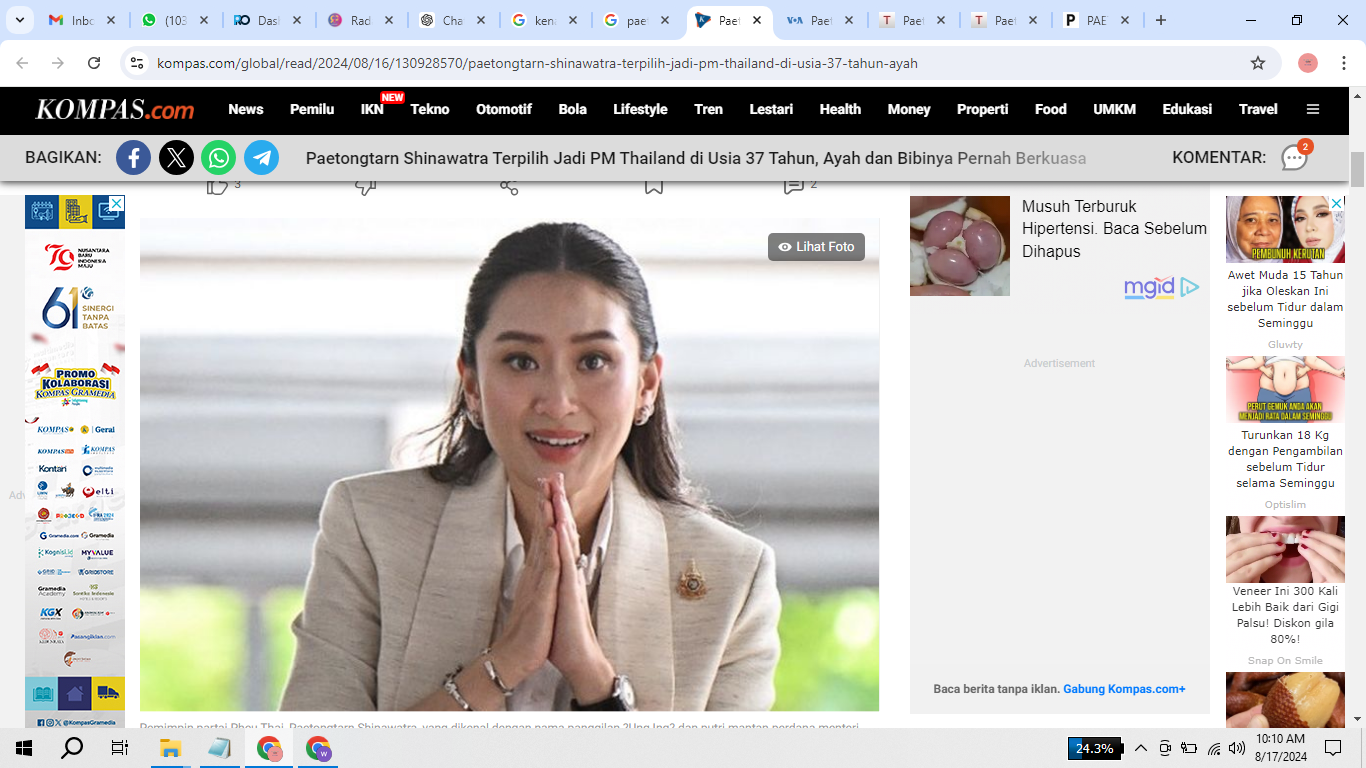This screenshot has width=1366, height=768.
Task: Open the Wi-Fi network panel
Action: (x=1214, y=748)
